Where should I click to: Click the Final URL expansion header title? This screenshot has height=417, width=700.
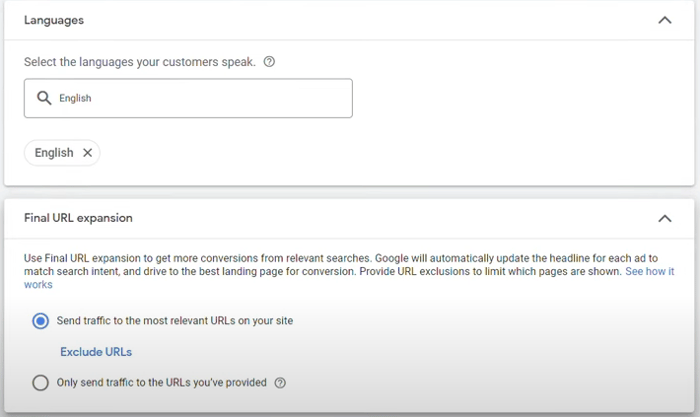78,218
